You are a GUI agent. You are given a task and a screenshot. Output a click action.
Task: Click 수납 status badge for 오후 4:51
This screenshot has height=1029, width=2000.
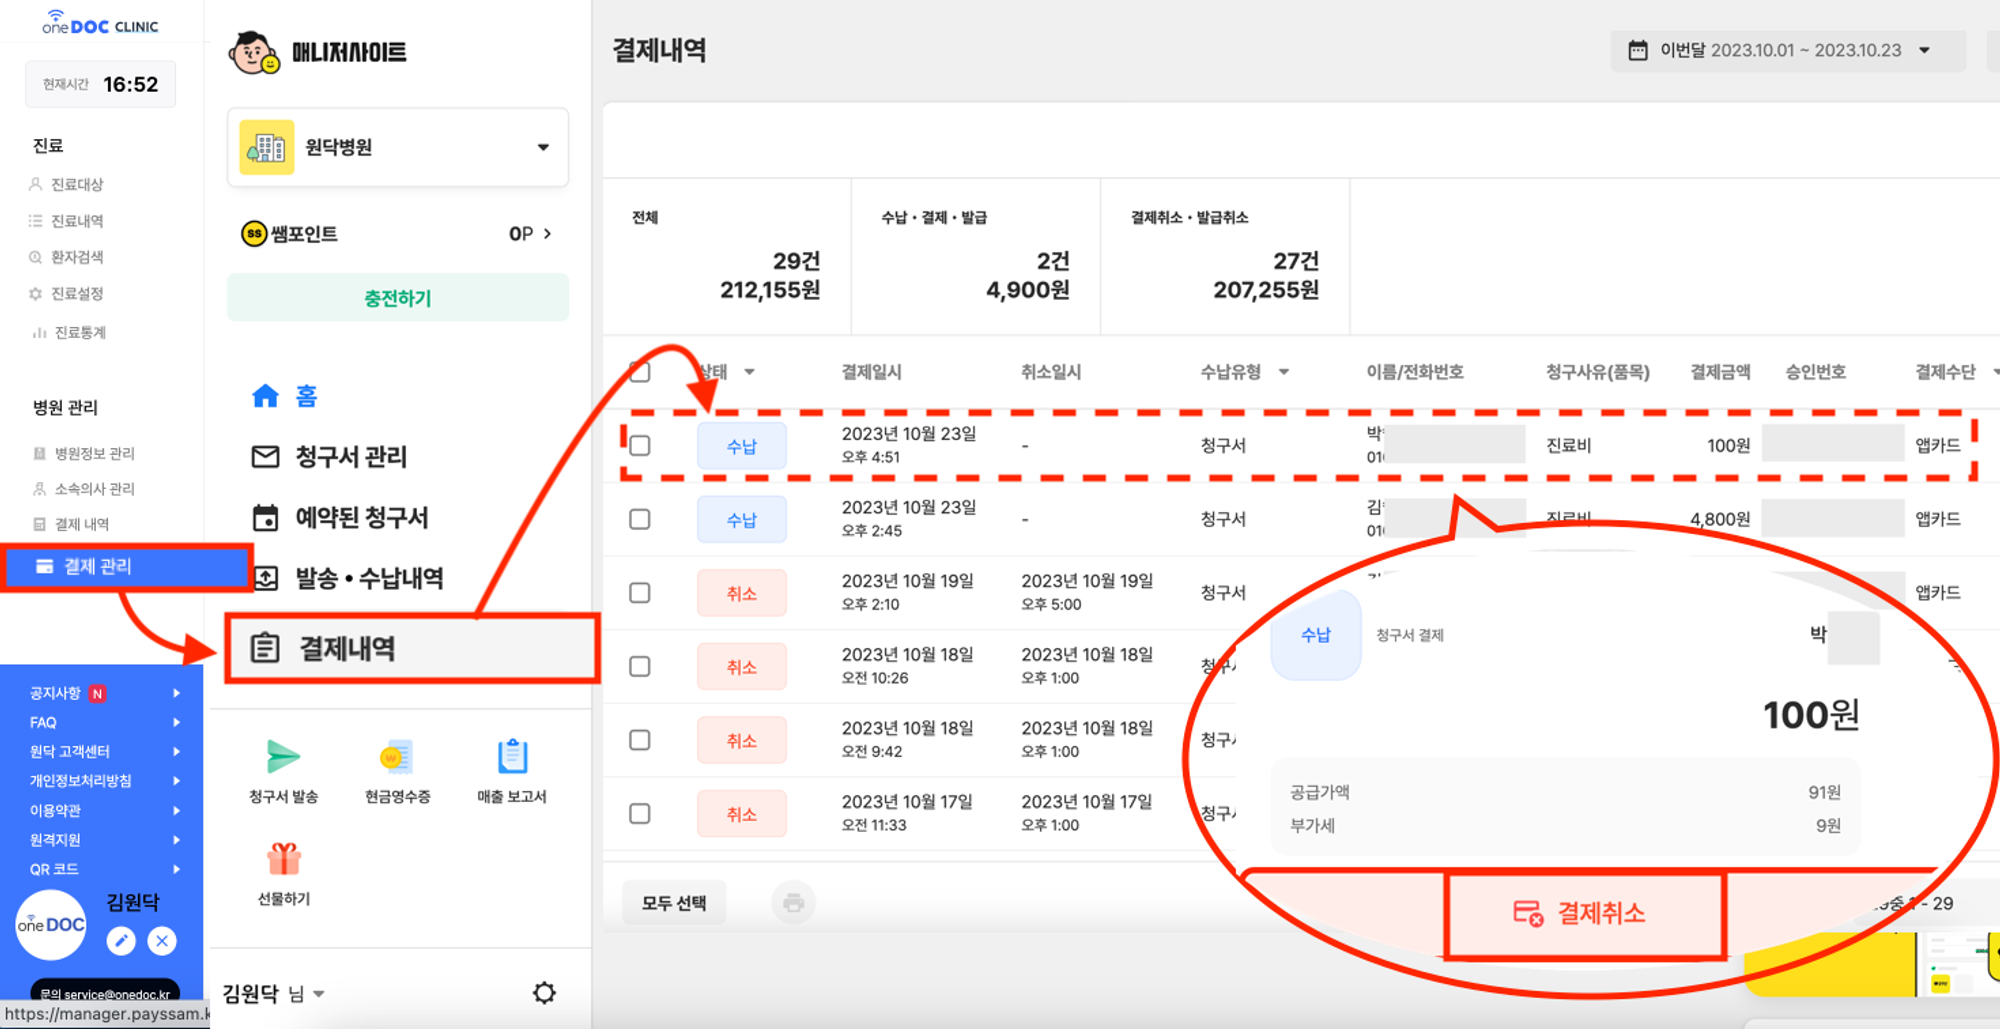click(x=741, y=446)
